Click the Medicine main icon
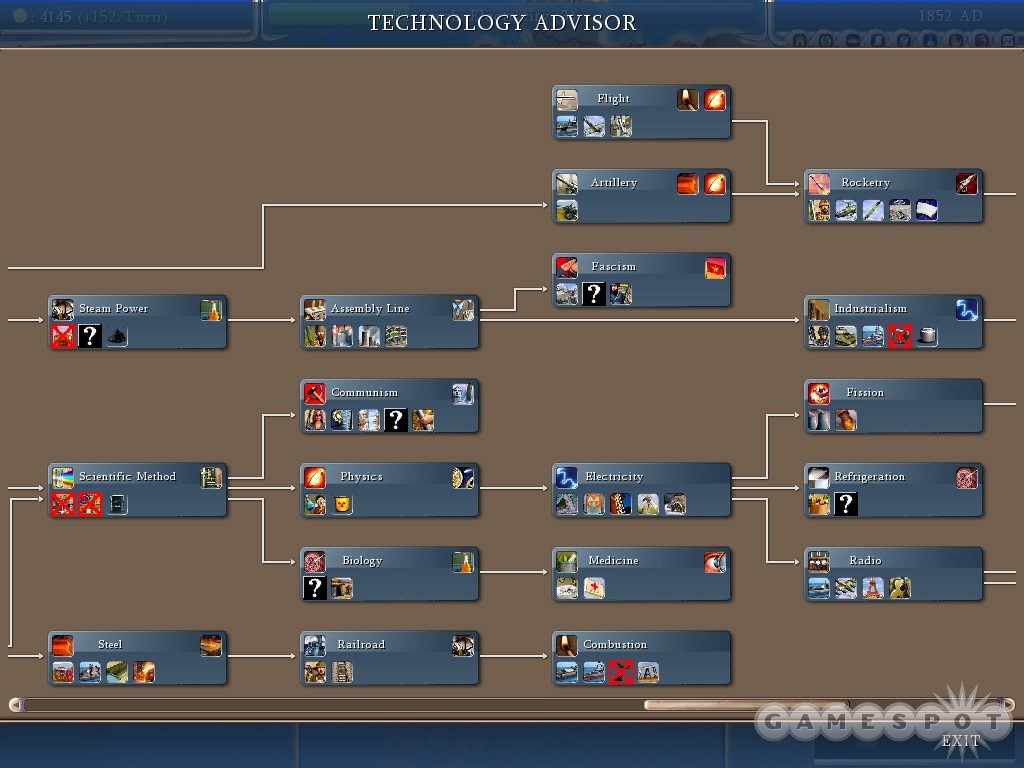Image resolution: width=1024 pixels, height=768 pixels. pyautogui.click(x=567, y=561)
